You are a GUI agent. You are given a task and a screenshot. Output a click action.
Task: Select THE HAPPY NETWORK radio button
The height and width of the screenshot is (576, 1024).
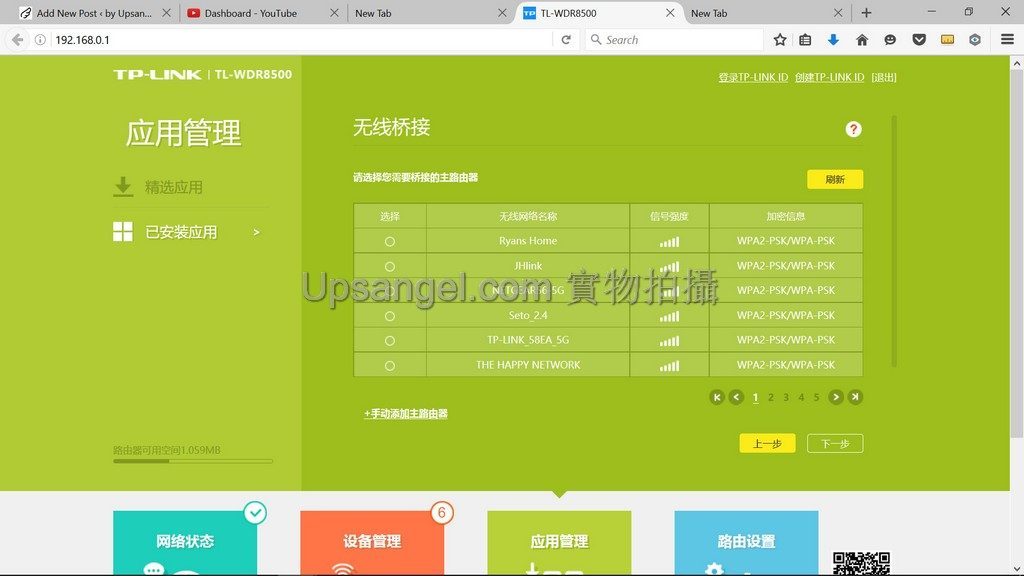tap(390, 366)
